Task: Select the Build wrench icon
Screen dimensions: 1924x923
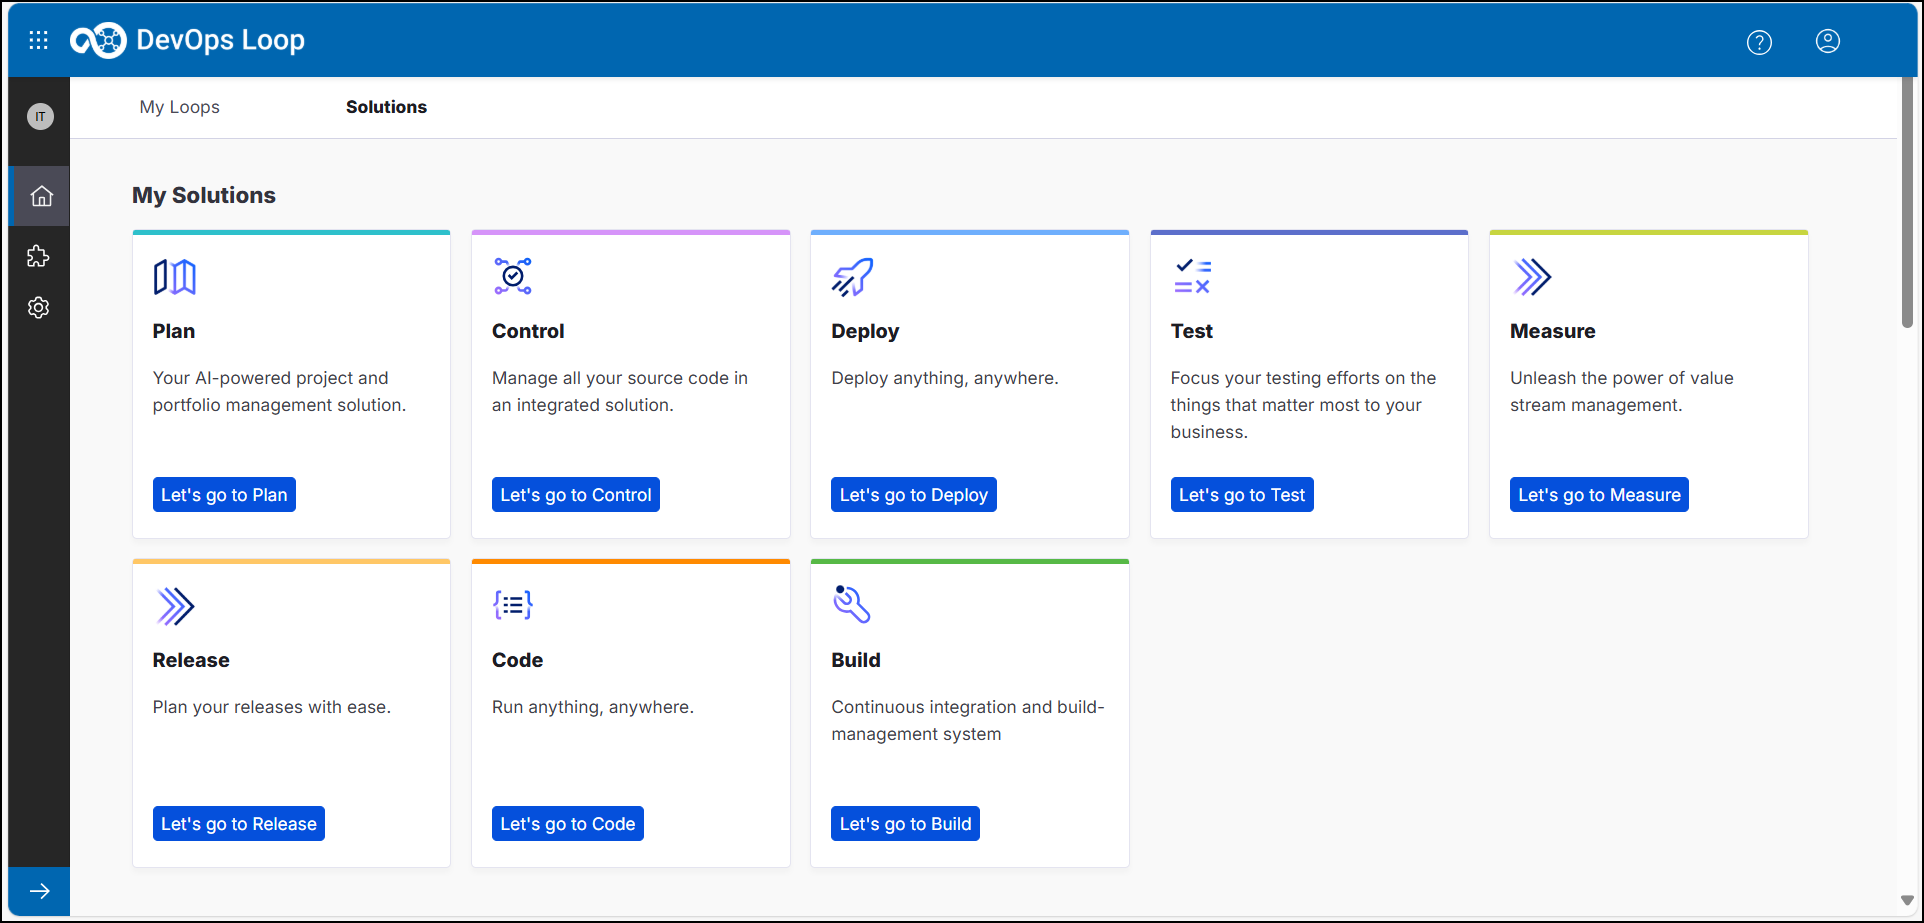Action: click(x=851, y=604)
